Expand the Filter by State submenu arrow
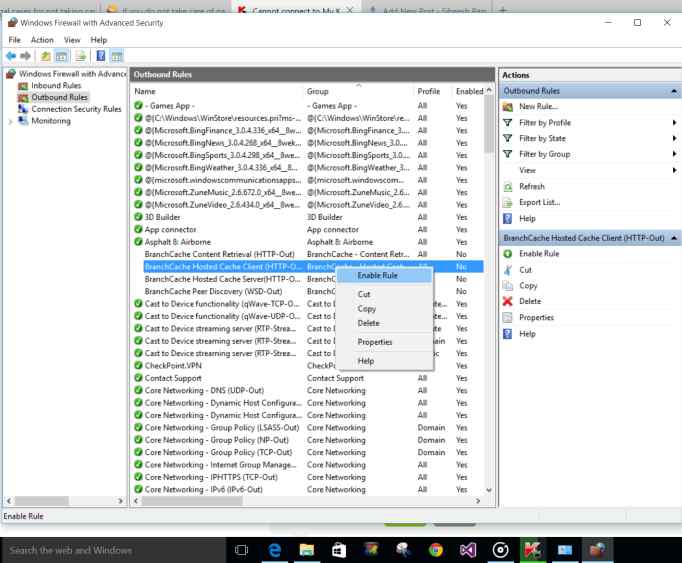 tap(674, 138)
